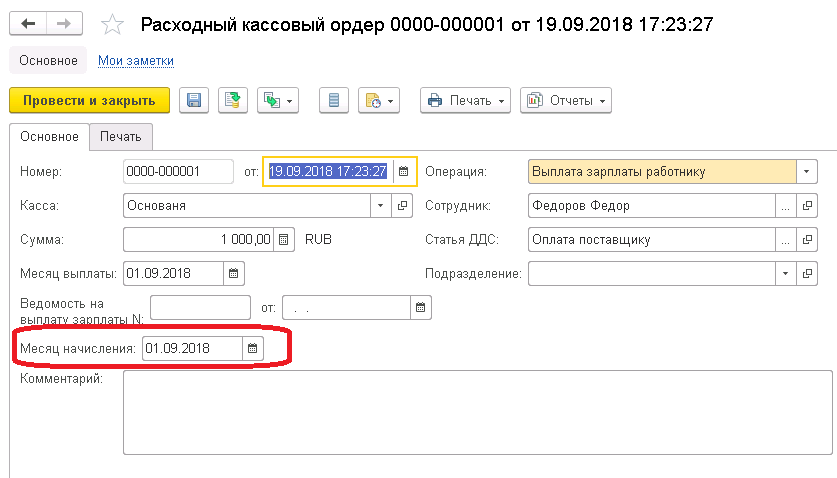Click the Save (floppy disk) icon
The height and width of the screenshot is (478, 837).
click(x=194, y=100)
